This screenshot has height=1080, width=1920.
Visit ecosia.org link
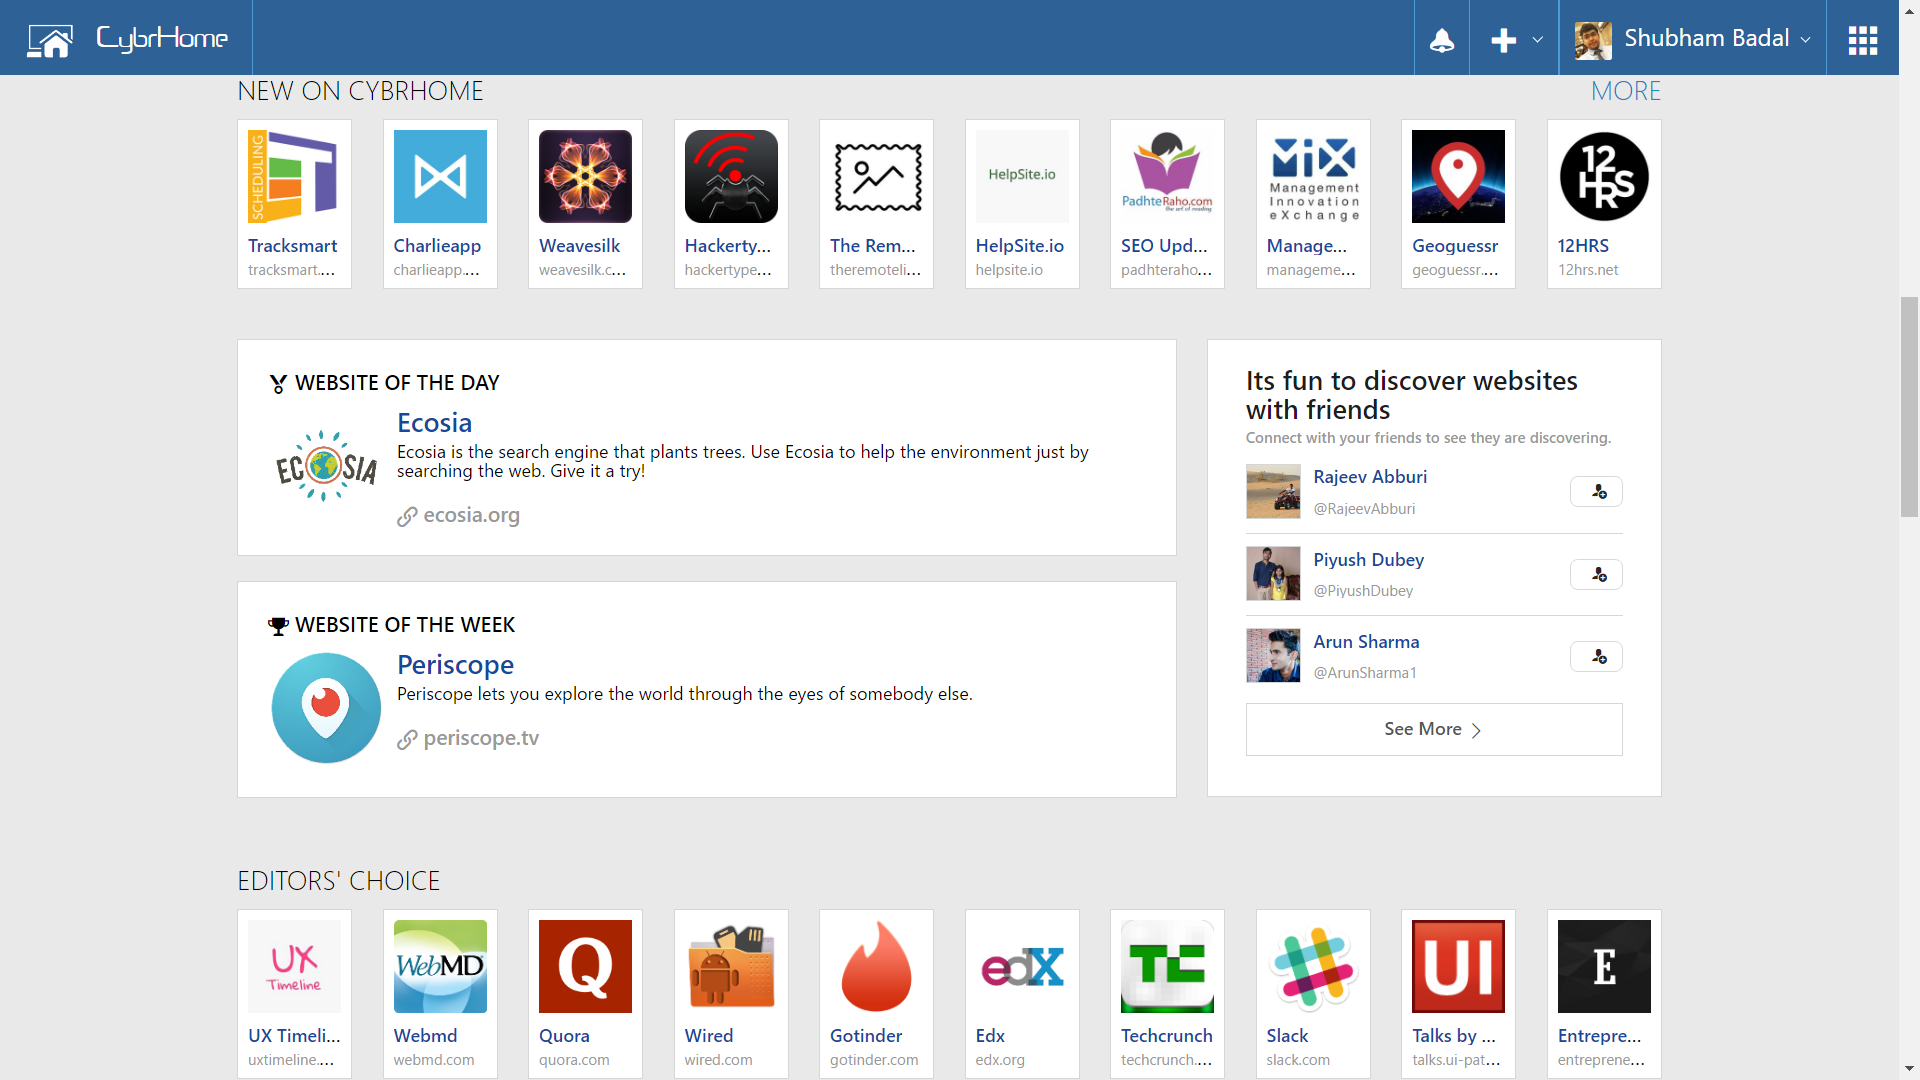pos(471,515)
